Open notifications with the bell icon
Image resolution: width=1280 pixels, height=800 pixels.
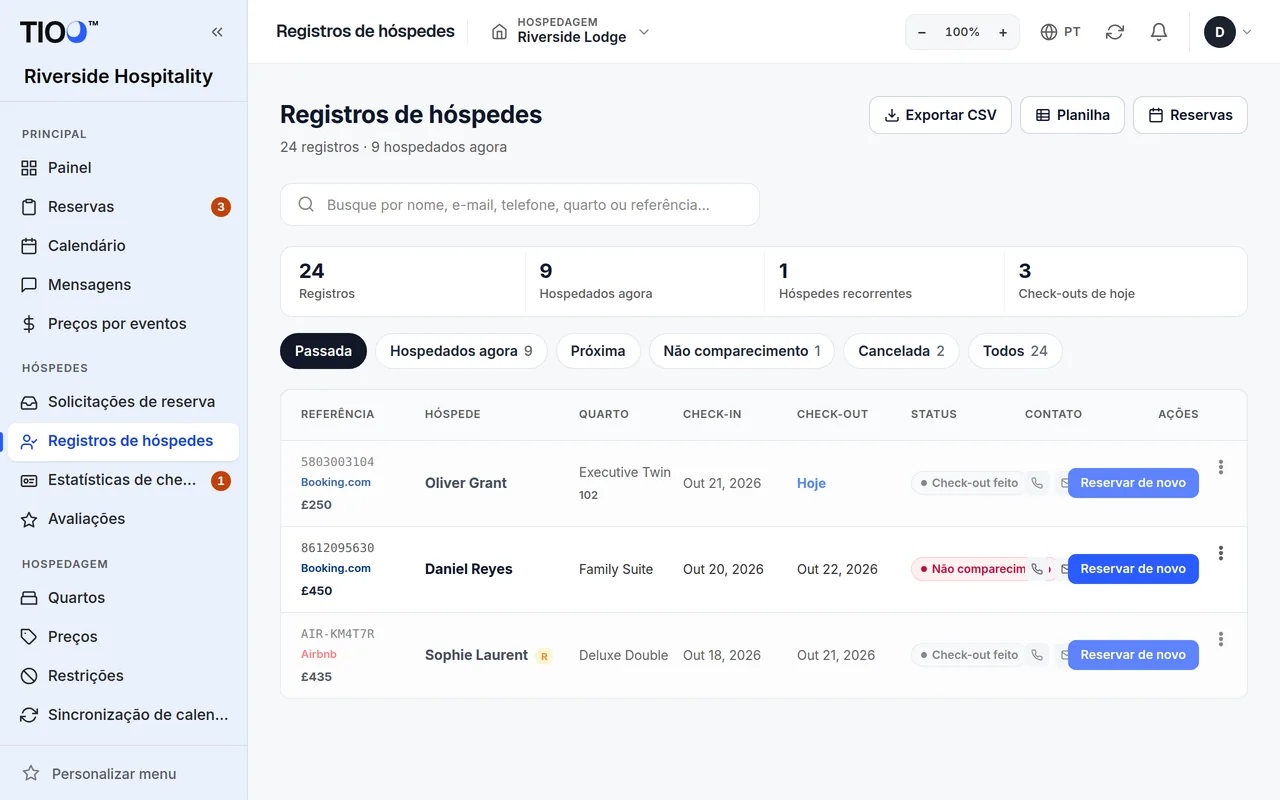[x=1159, y=32]
